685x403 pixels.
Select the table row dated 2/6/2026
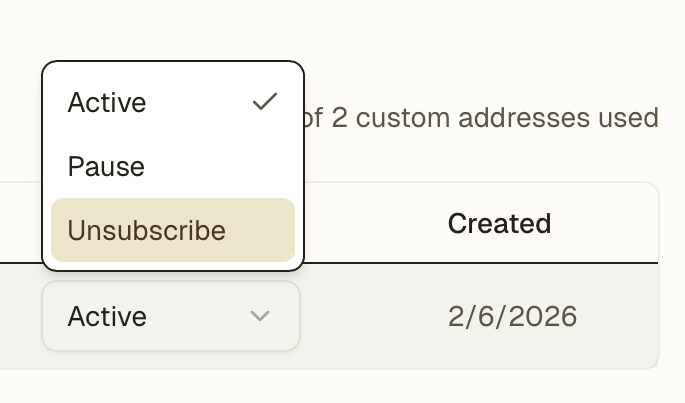coord(512,317)
